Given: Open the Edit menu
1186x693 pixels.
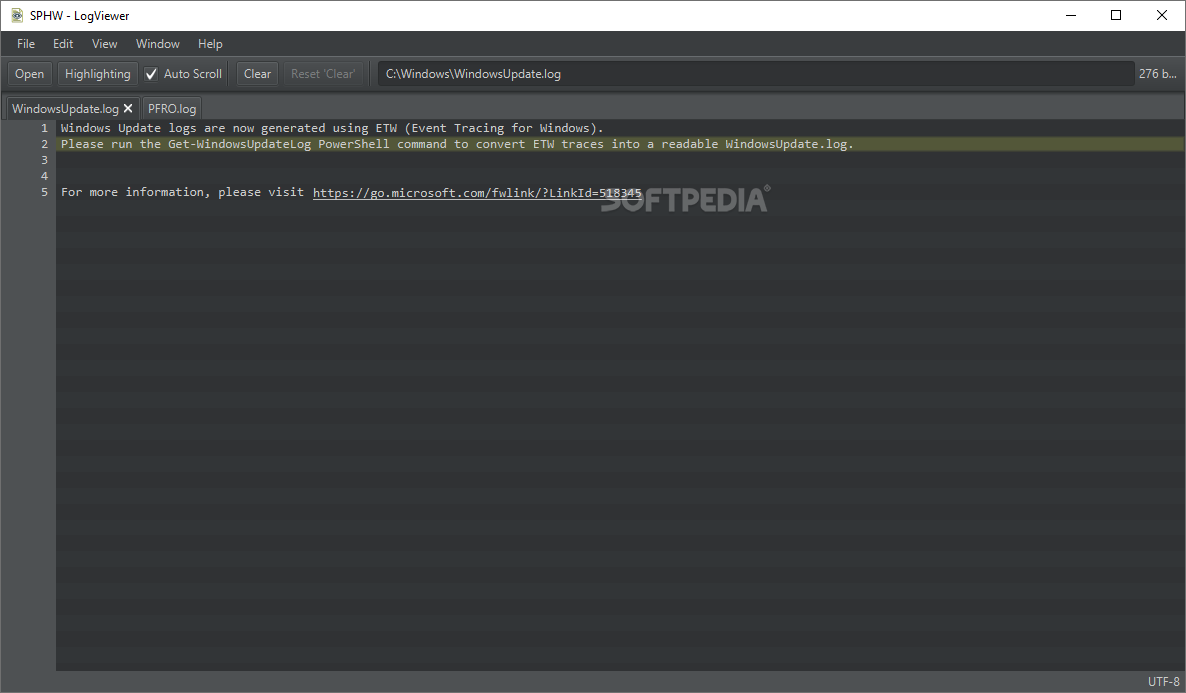Looking at the screenshot, I should (x=63, y=44).
